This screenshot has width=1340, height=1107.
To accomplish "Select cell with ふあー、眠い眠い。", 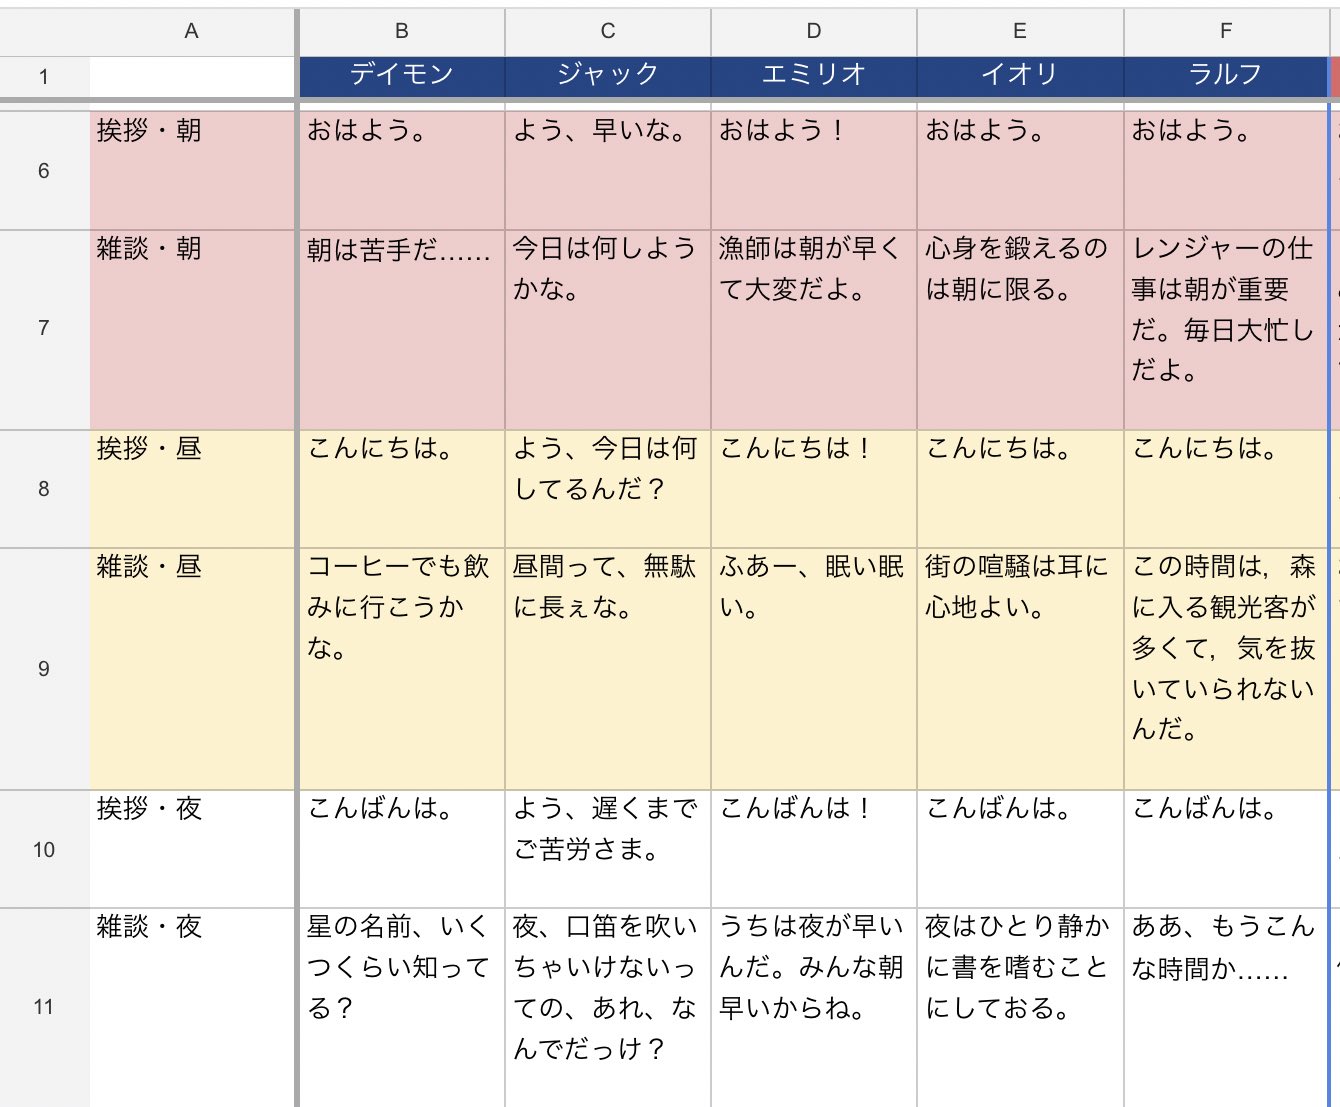I will [814, 669].
